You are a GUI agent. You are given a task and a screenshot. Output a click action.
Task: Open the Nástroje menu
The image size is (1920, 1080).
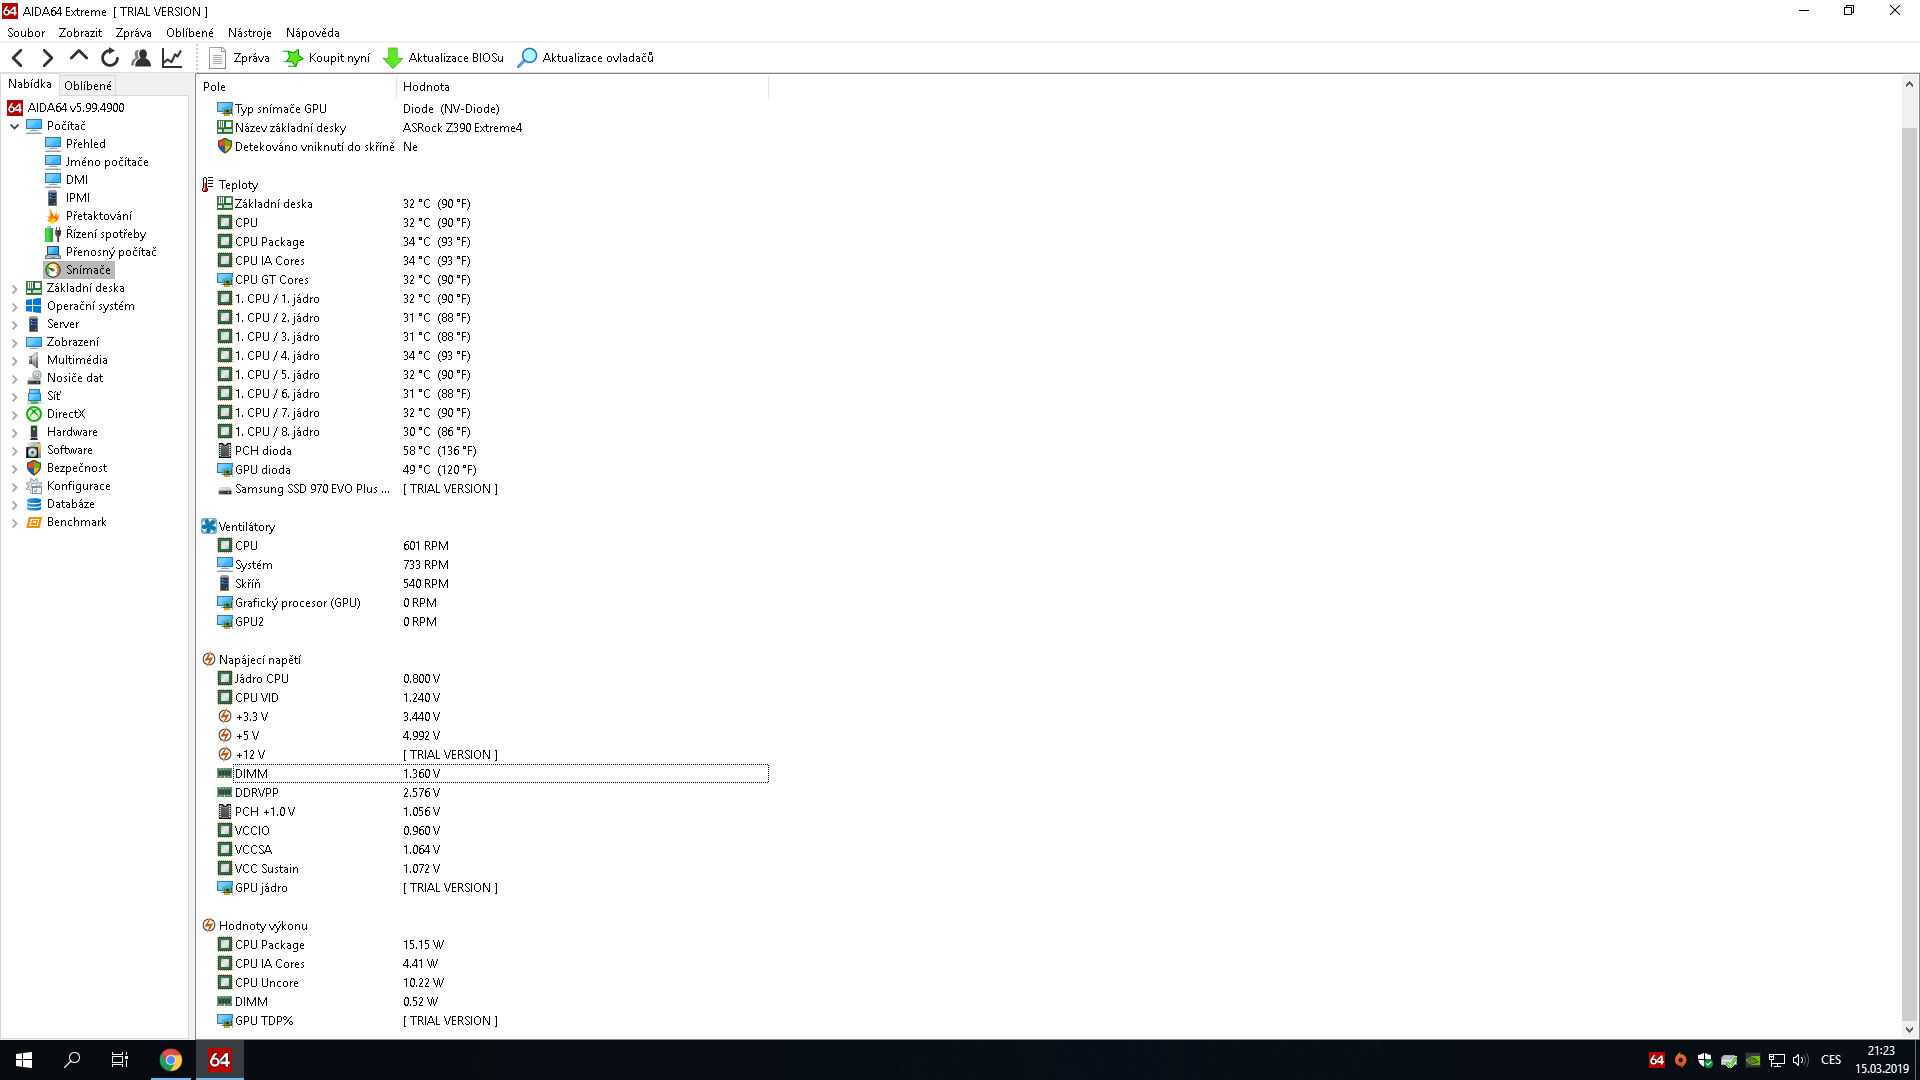pos(249,33)
